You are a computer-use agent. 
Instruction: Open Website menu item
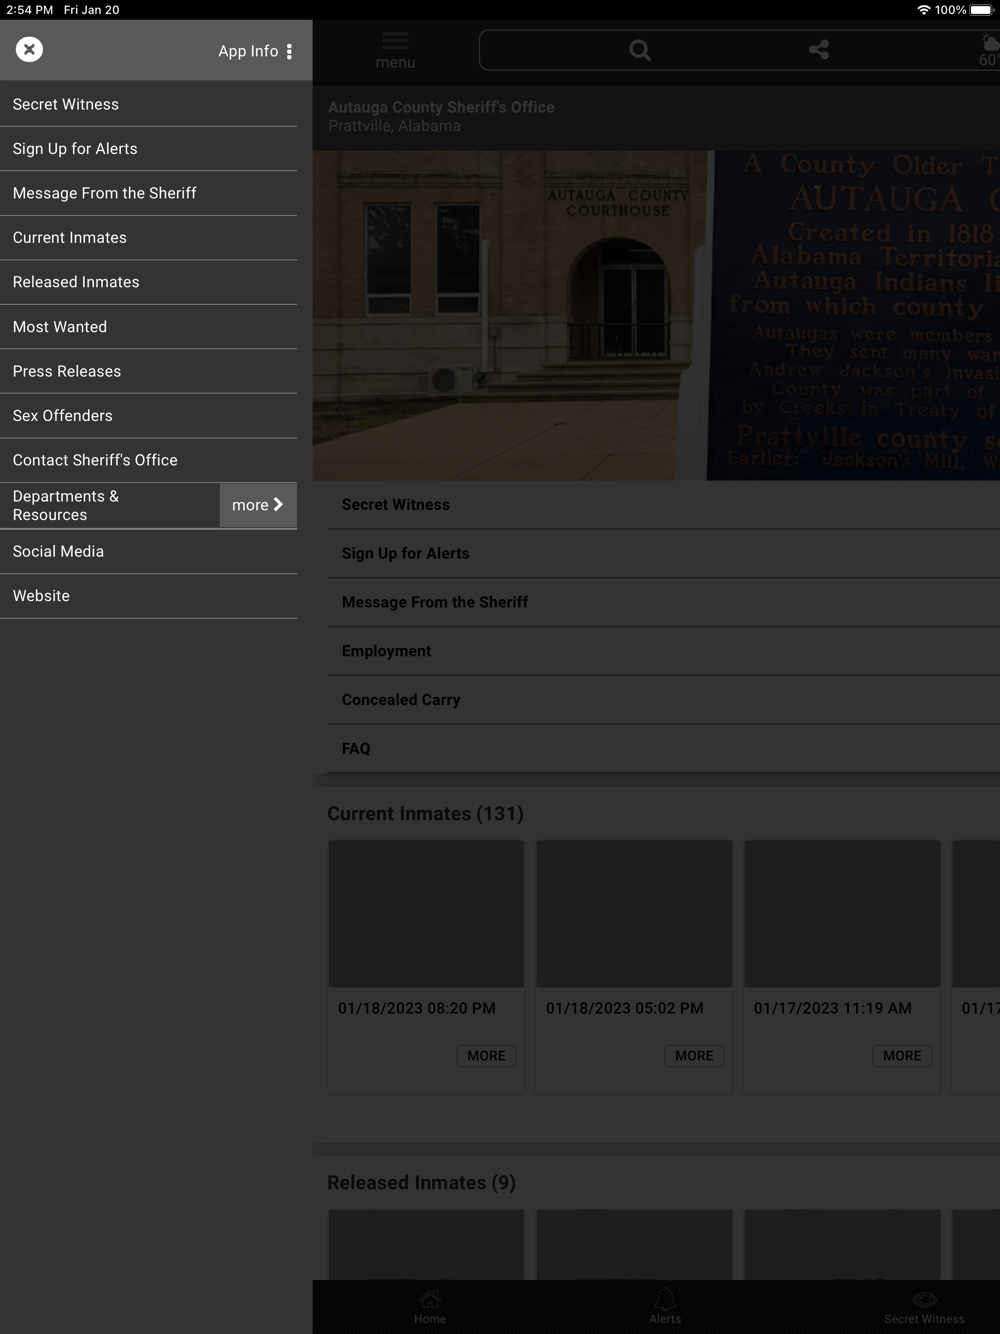[148, 596]
